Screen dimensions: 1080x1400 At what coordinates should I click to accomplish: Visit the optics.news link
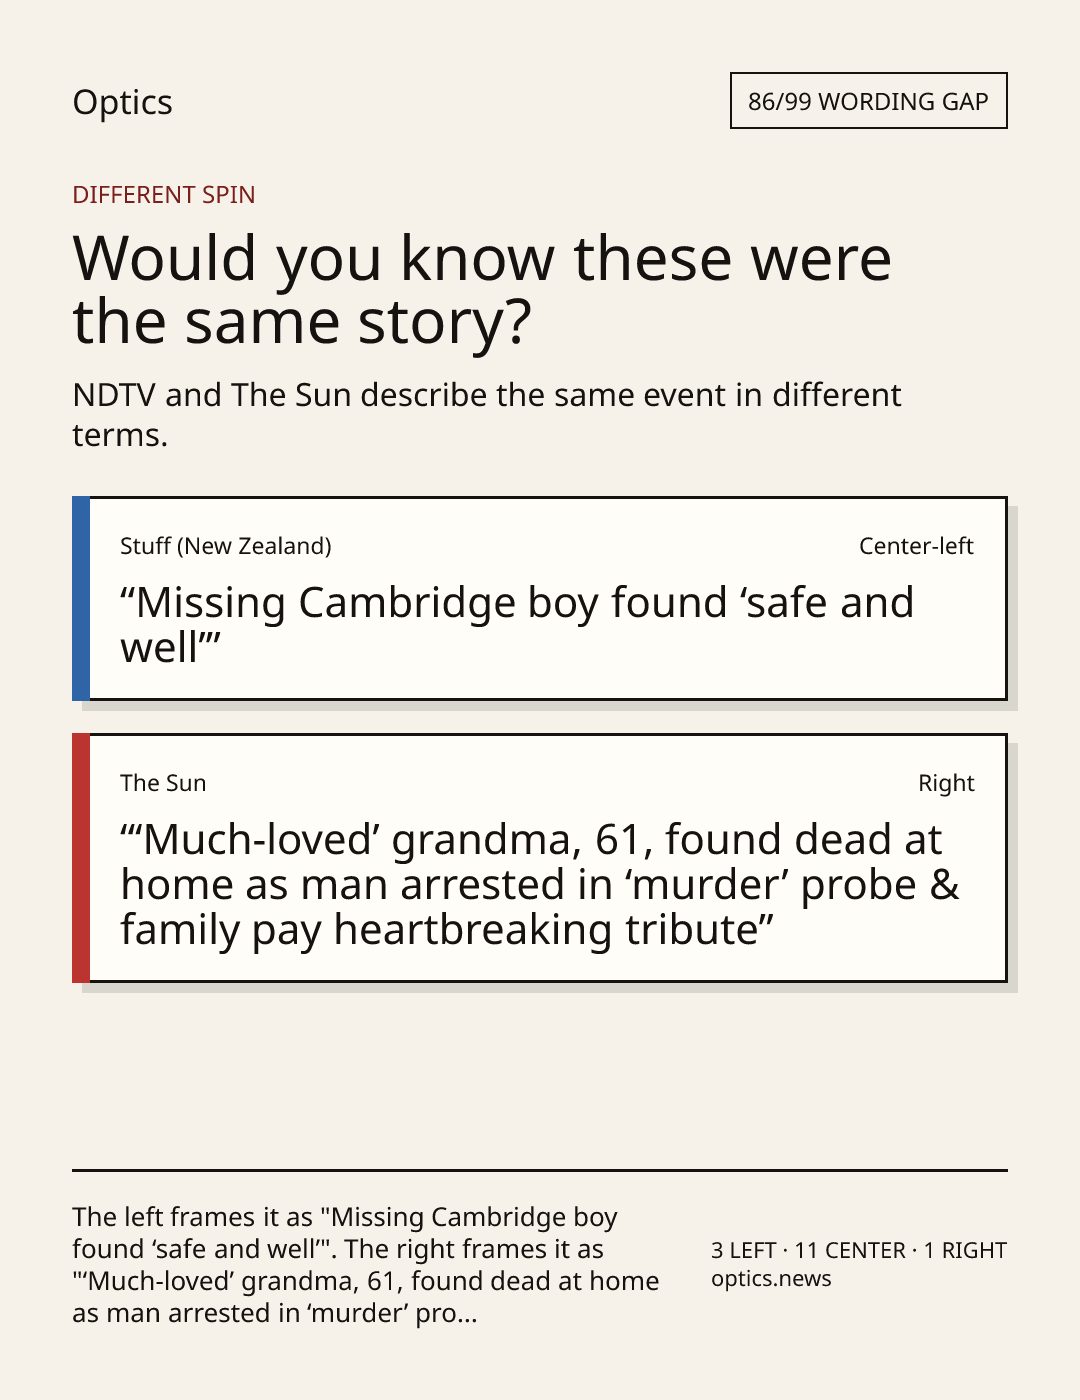point(771,1279)
